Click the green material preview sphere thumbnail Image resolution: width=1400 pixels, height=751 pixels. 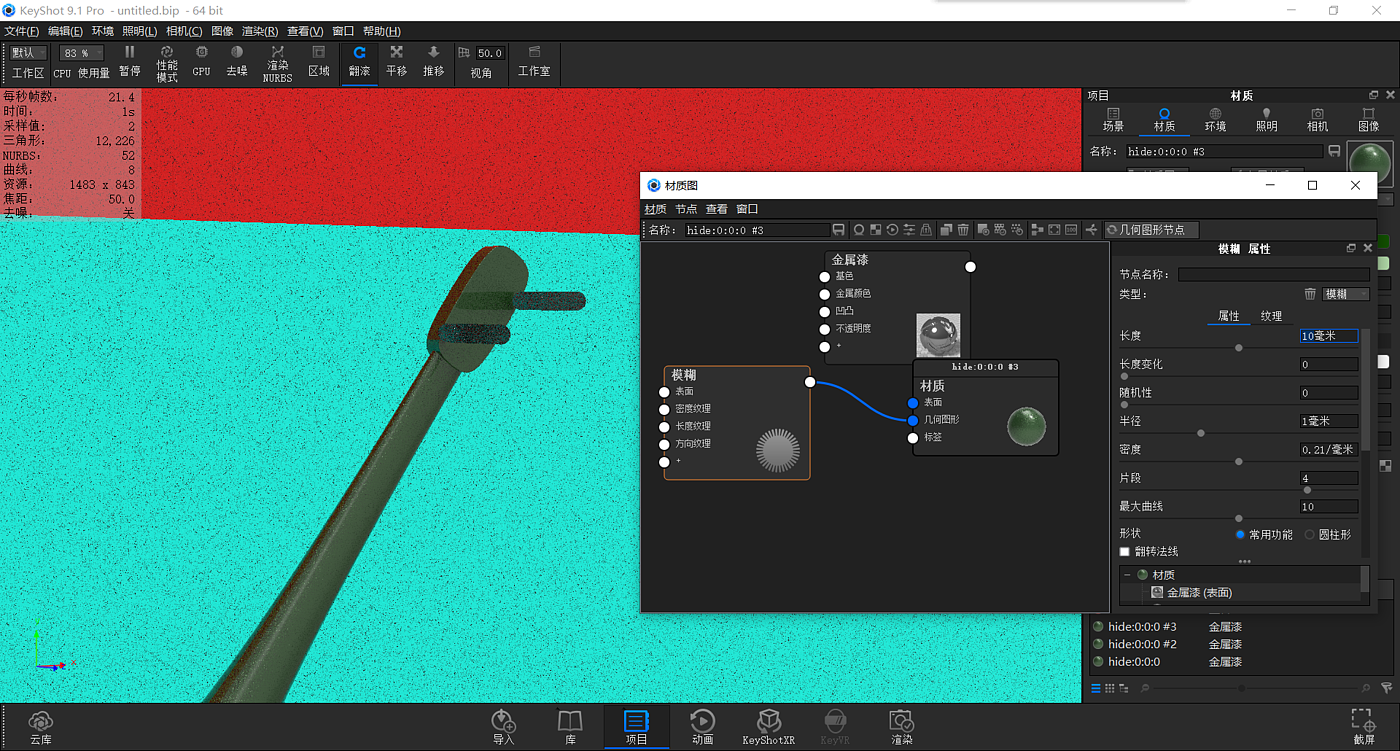click(1370, 162)
